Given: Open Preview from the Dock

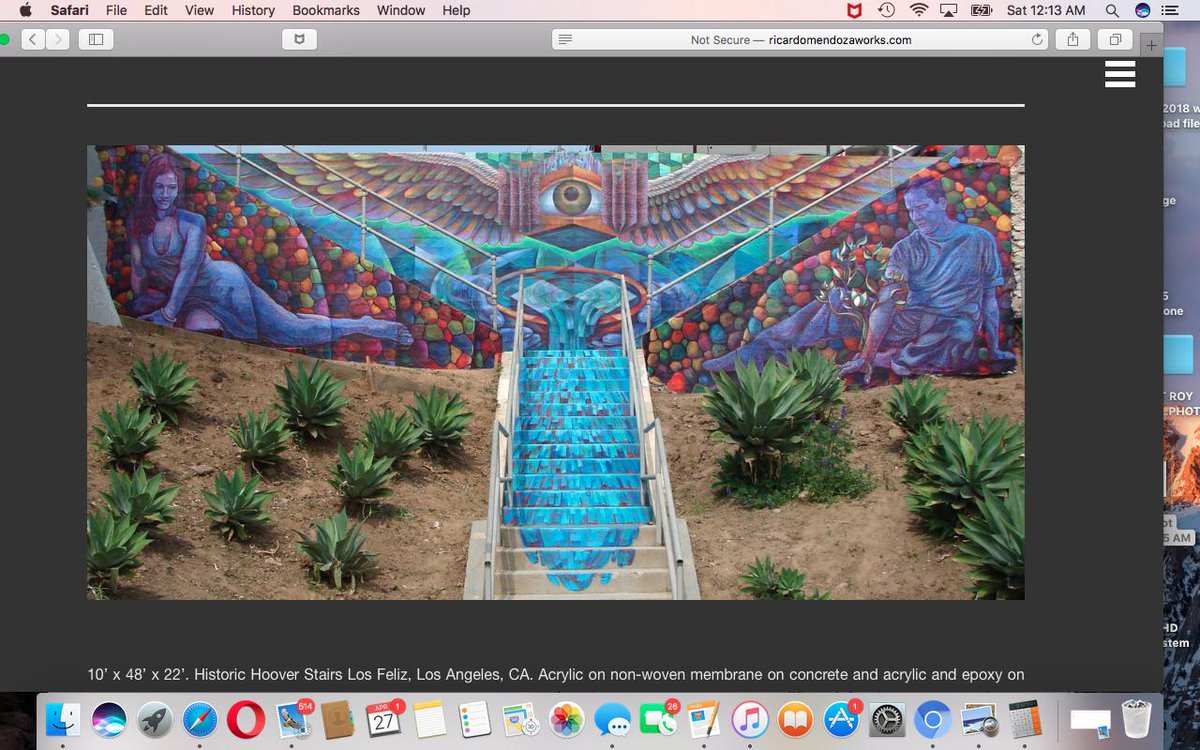Looking at the screenshot, I should tap(979, 719).
